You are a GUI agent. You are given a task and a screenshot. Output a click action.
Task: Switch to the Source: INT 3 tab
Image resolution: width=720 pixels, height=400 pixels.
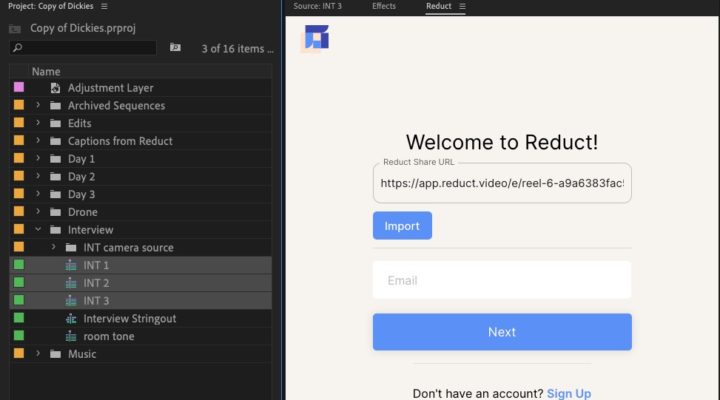(x=317, y=6)
